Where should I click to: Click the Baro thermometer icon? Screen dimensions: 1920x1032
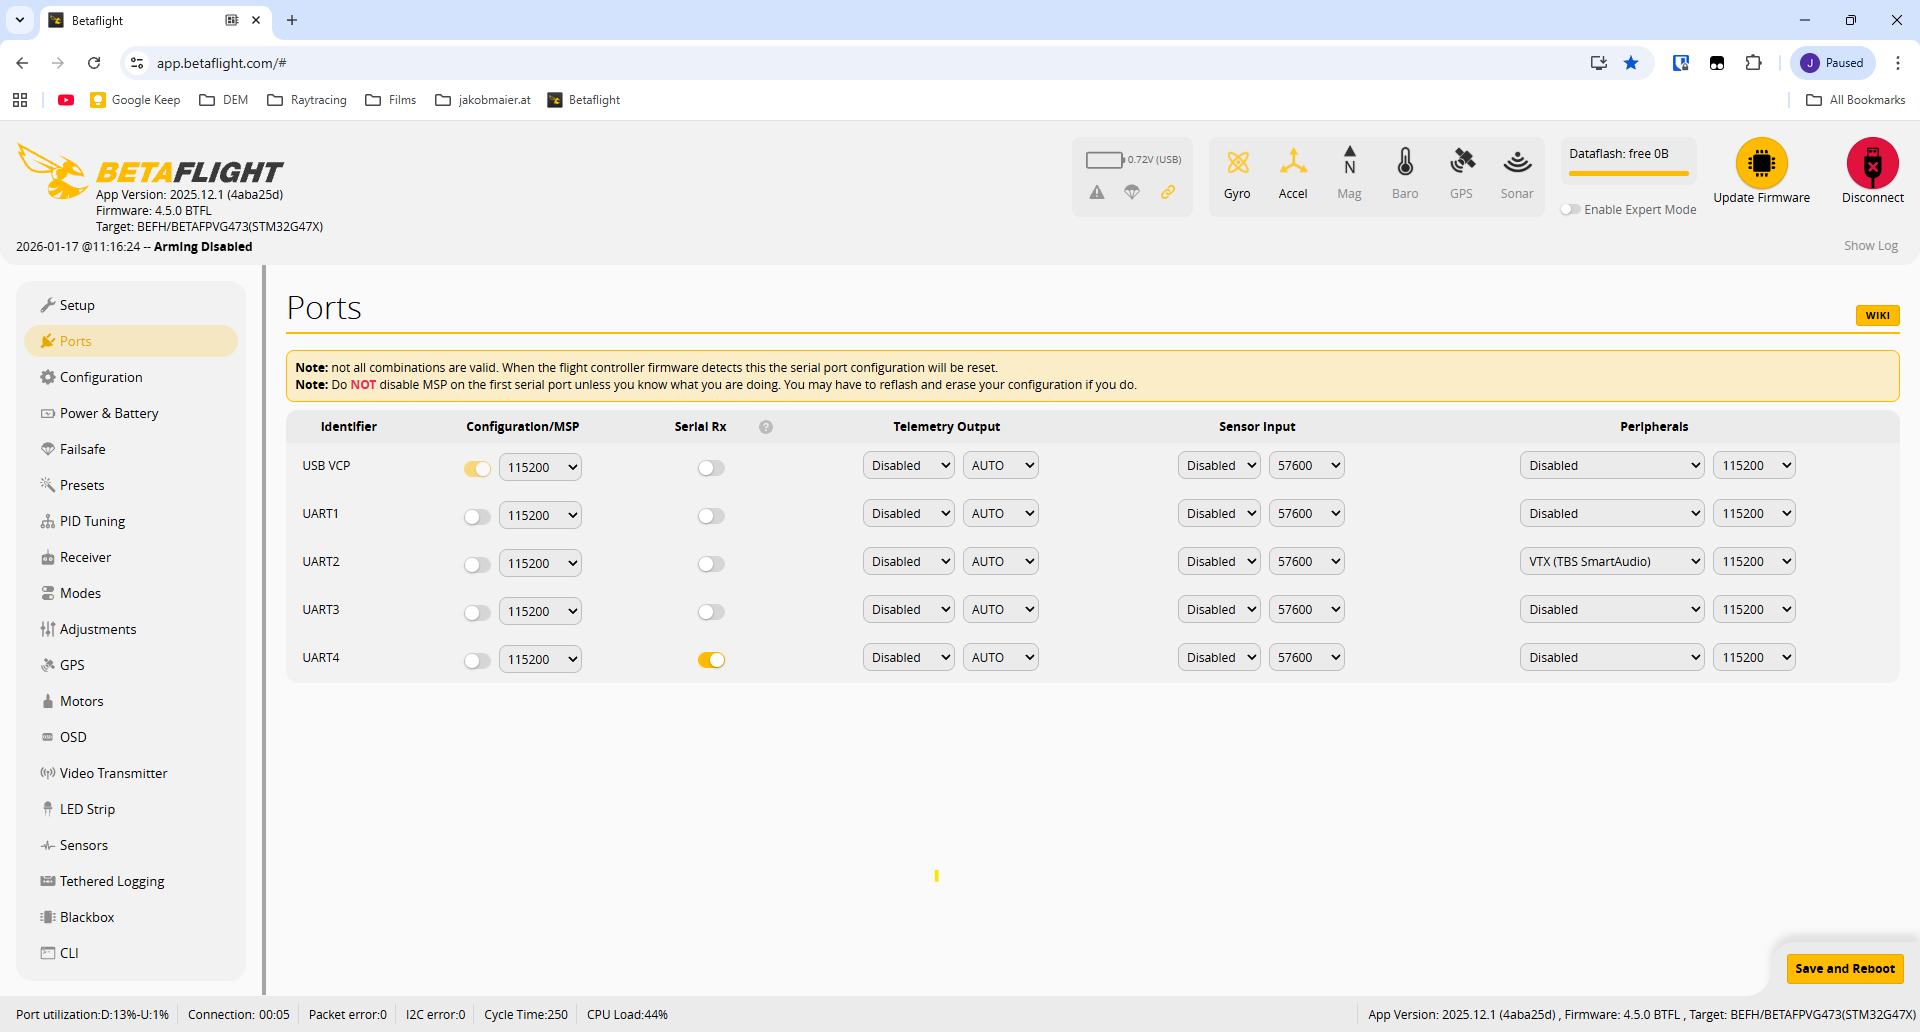(x=1405, y=163)
